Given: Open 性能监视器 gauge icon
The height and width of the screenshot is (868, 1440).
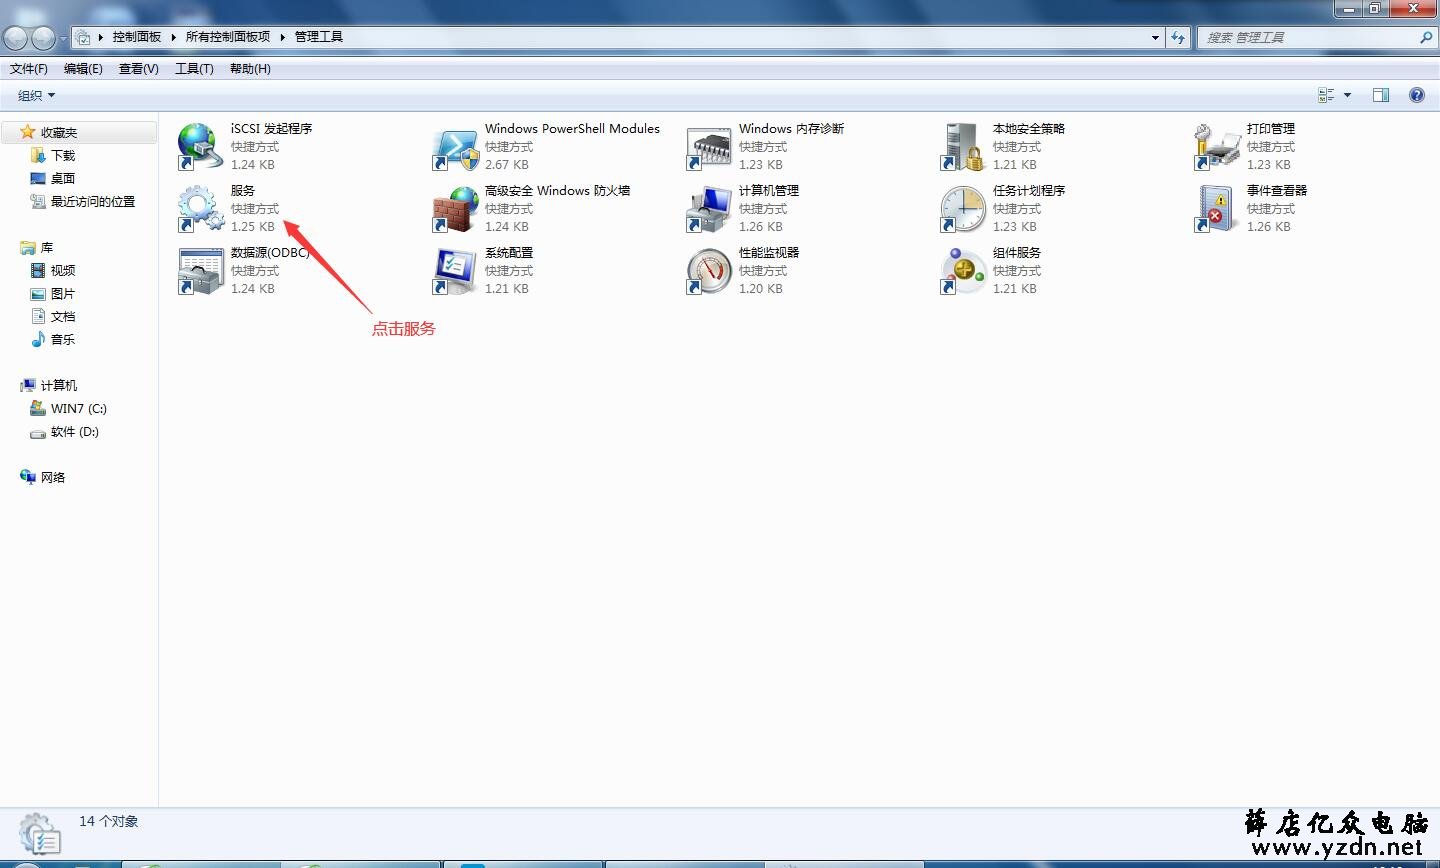Looking at the screenshot, I should click(709, 270).
